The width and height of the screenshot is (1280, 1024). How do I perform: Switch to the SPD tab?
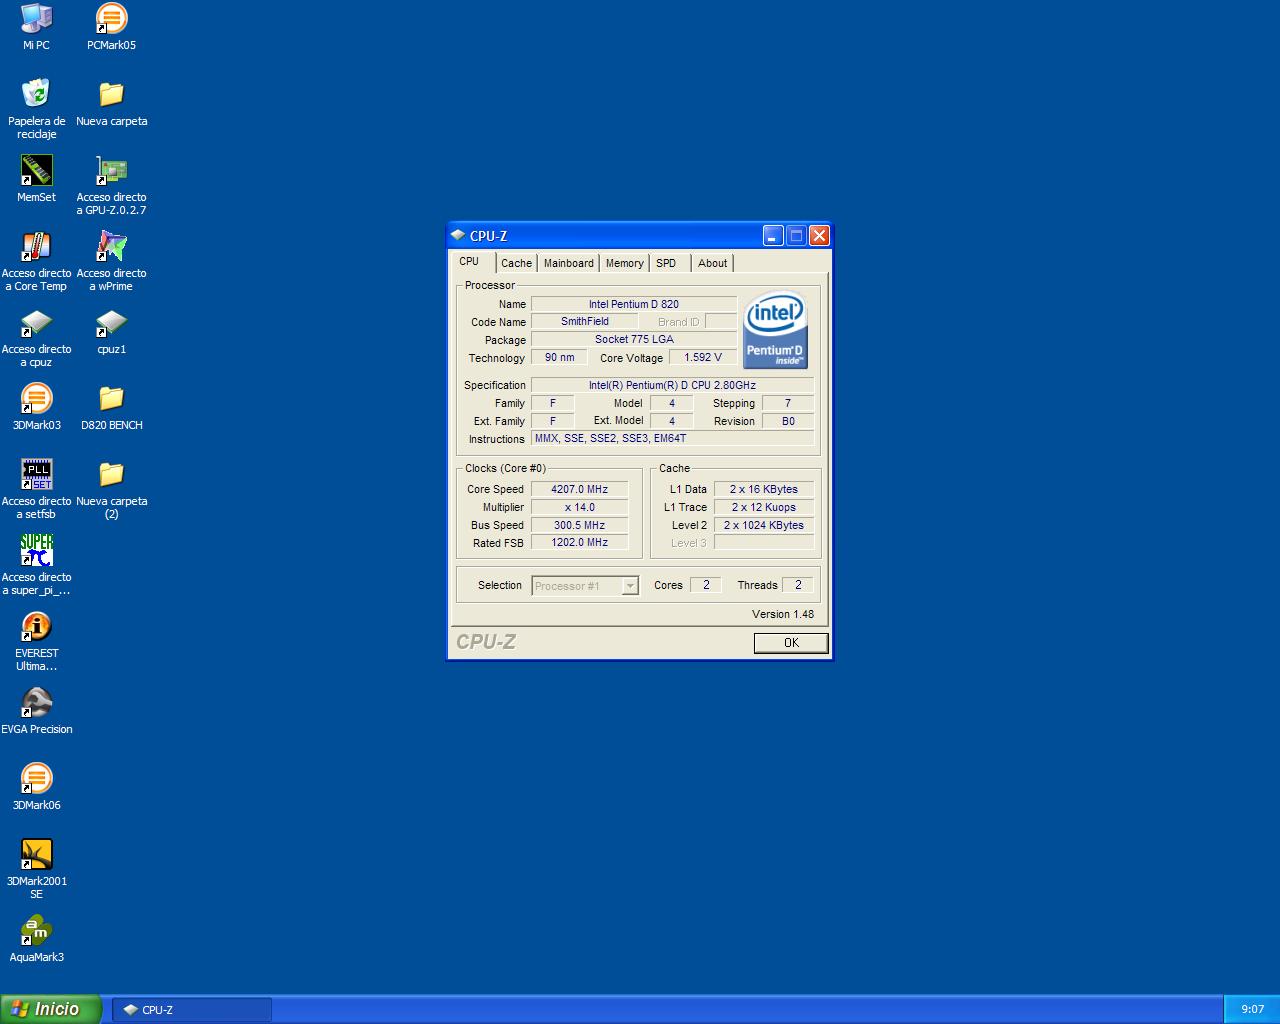[x=666, y=263]
